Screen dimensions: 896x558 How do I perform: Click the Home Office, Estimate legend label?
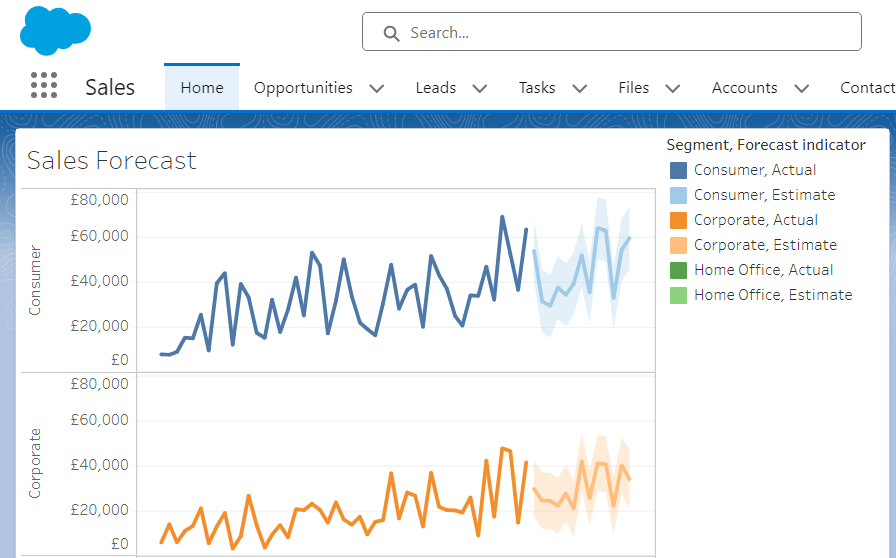[x=773, y=295]
